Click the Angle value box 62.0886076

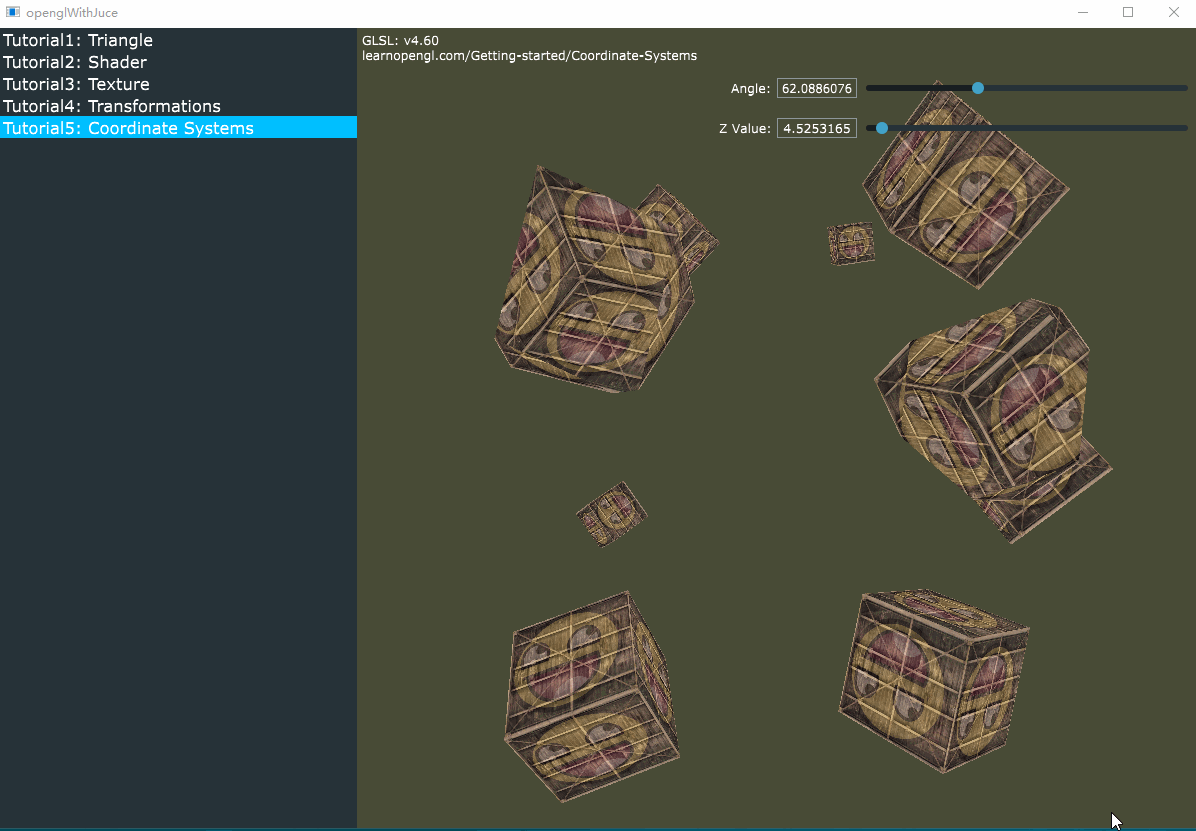(x=817, y=89)
